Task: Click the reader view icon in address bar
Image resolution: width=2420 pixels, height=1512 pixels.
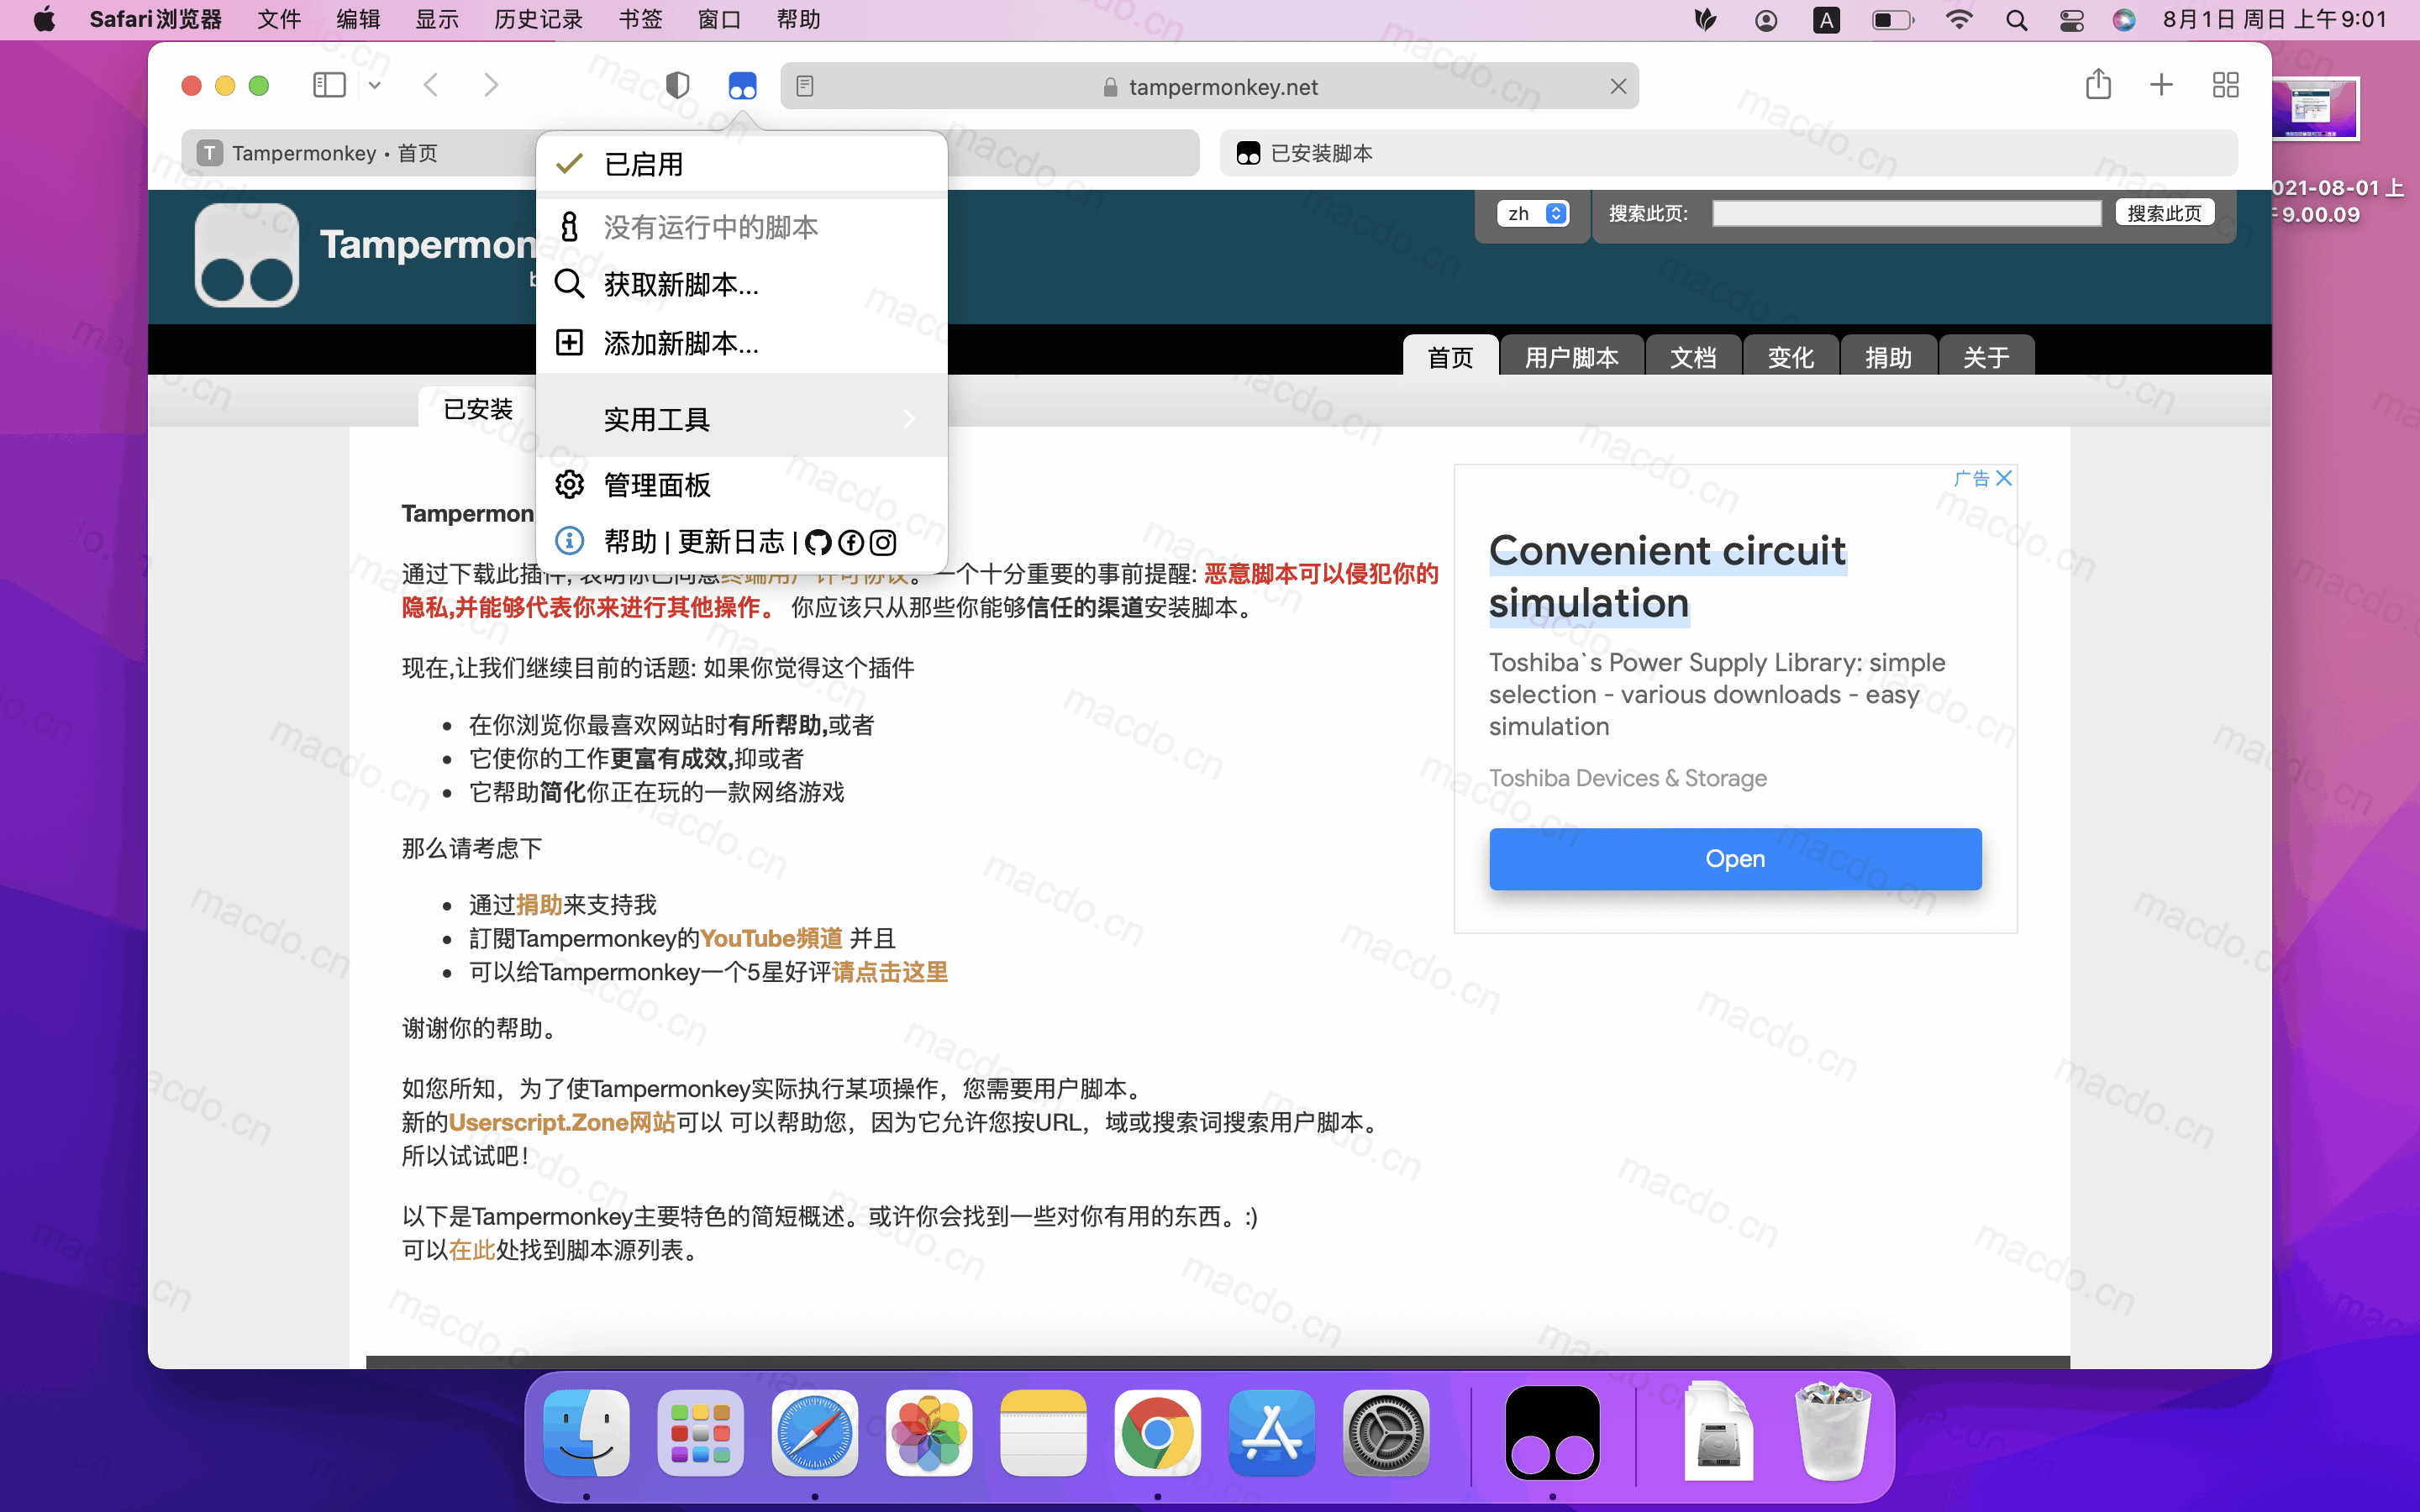Action: click(805, 87)
